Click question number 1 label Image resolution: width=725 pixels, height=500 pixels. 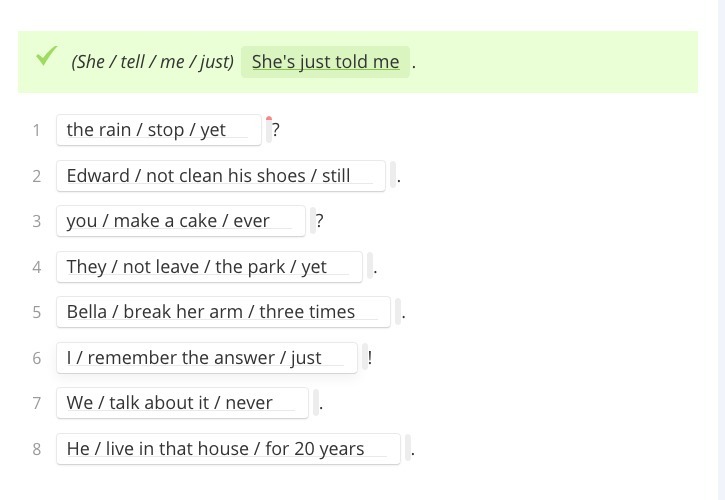37,130
